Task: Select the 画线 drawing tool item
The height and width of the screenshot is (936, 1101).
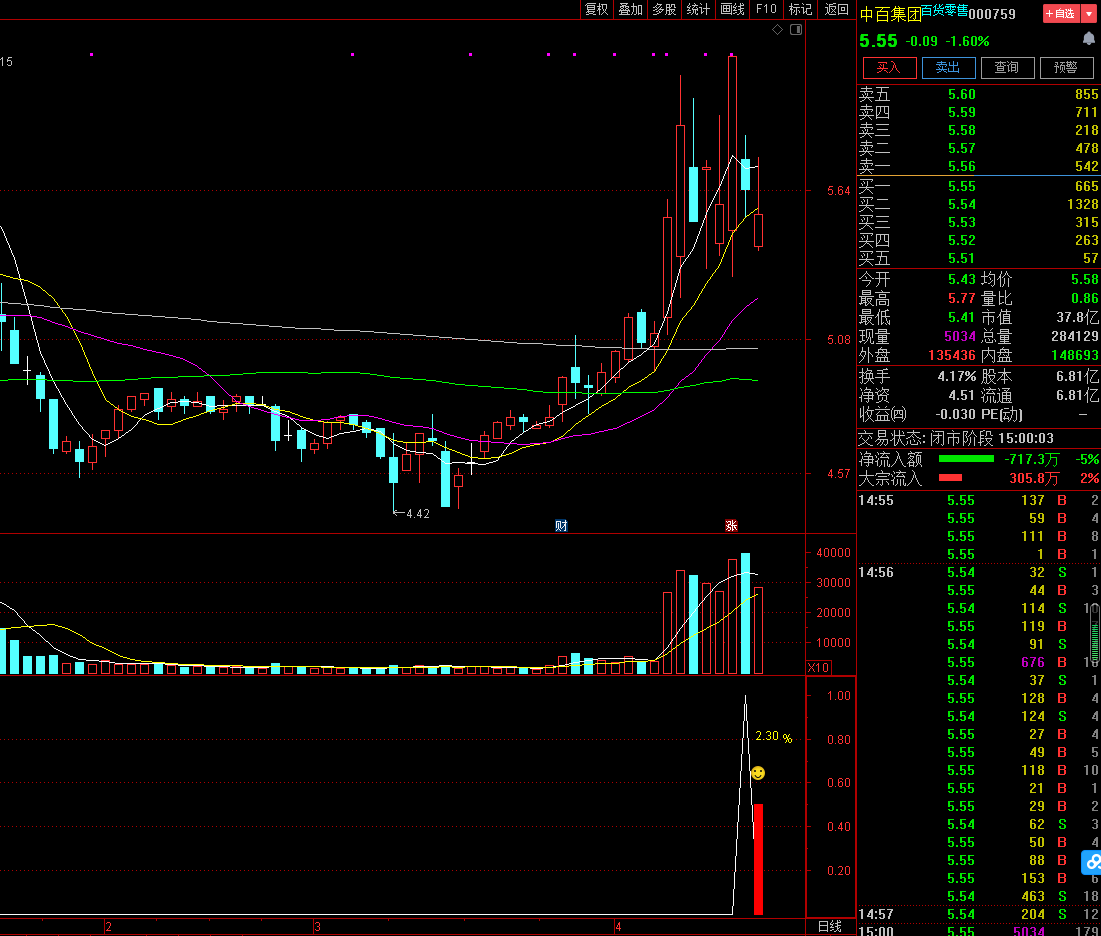Action: (732, 9)
